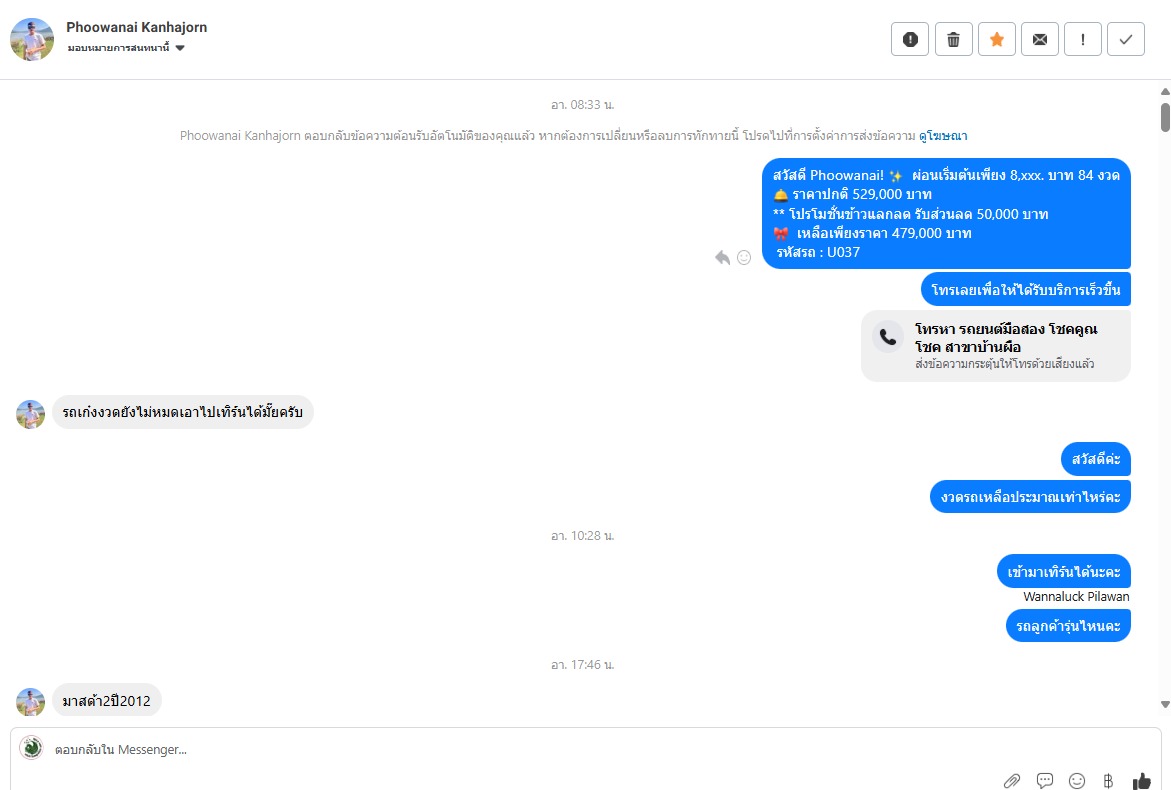Open the emoji picker in the reply bar
This screenshot has width=1171, height=790.
point(1077,780)
